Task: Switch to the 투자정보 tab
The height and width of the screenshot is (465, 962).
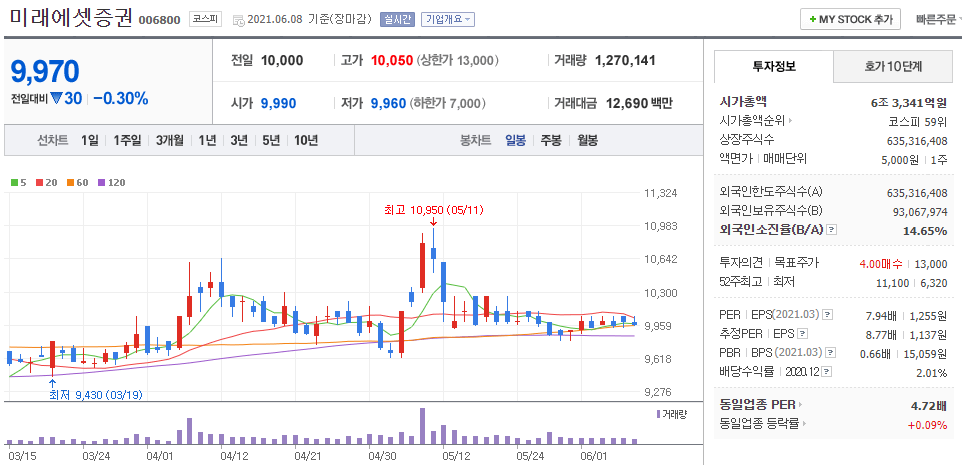Action: click(x=774, y=66)
